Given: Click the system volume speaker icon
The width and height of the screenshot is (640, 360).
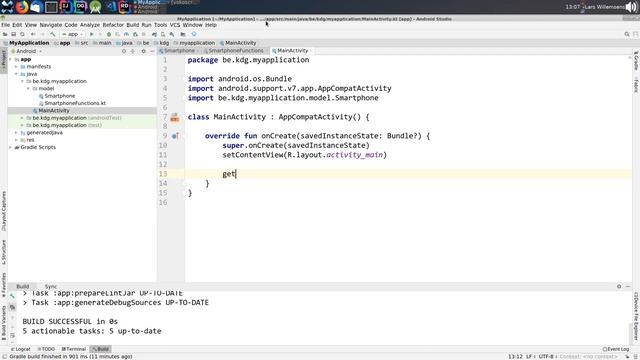Looking at the screenshot, I should [631, 7].
